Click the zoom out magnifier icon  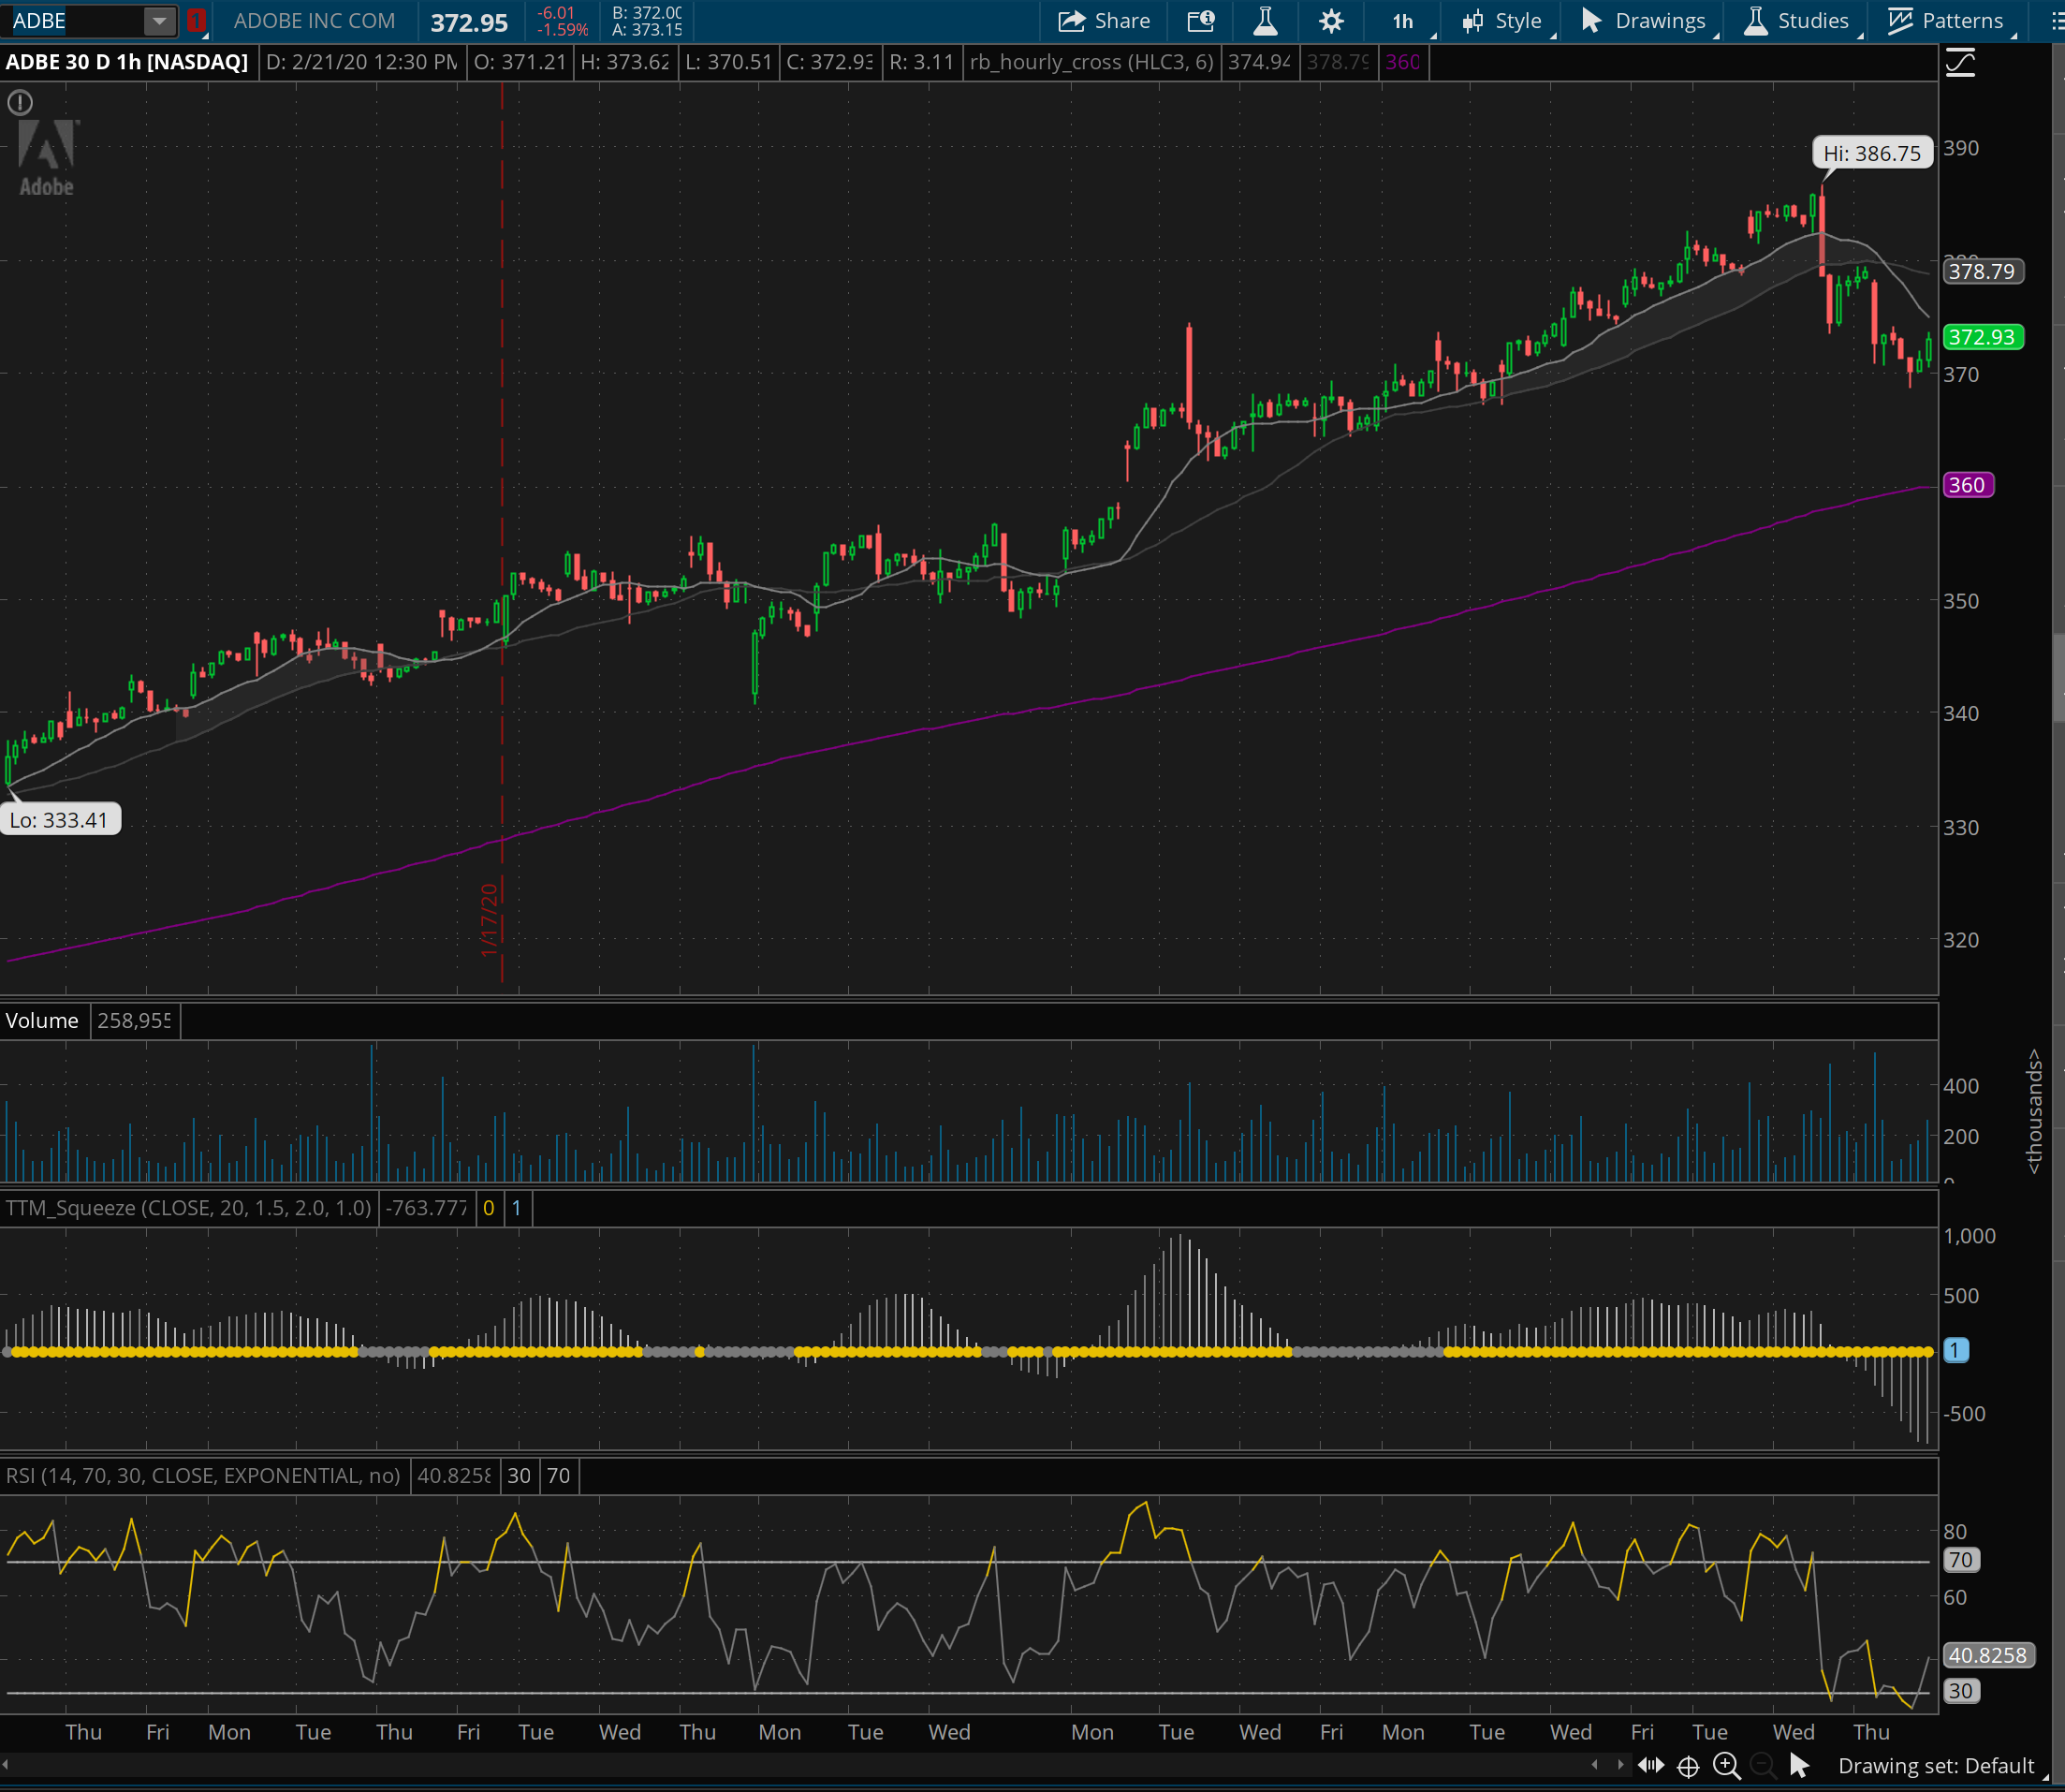coord(1763,1767)
